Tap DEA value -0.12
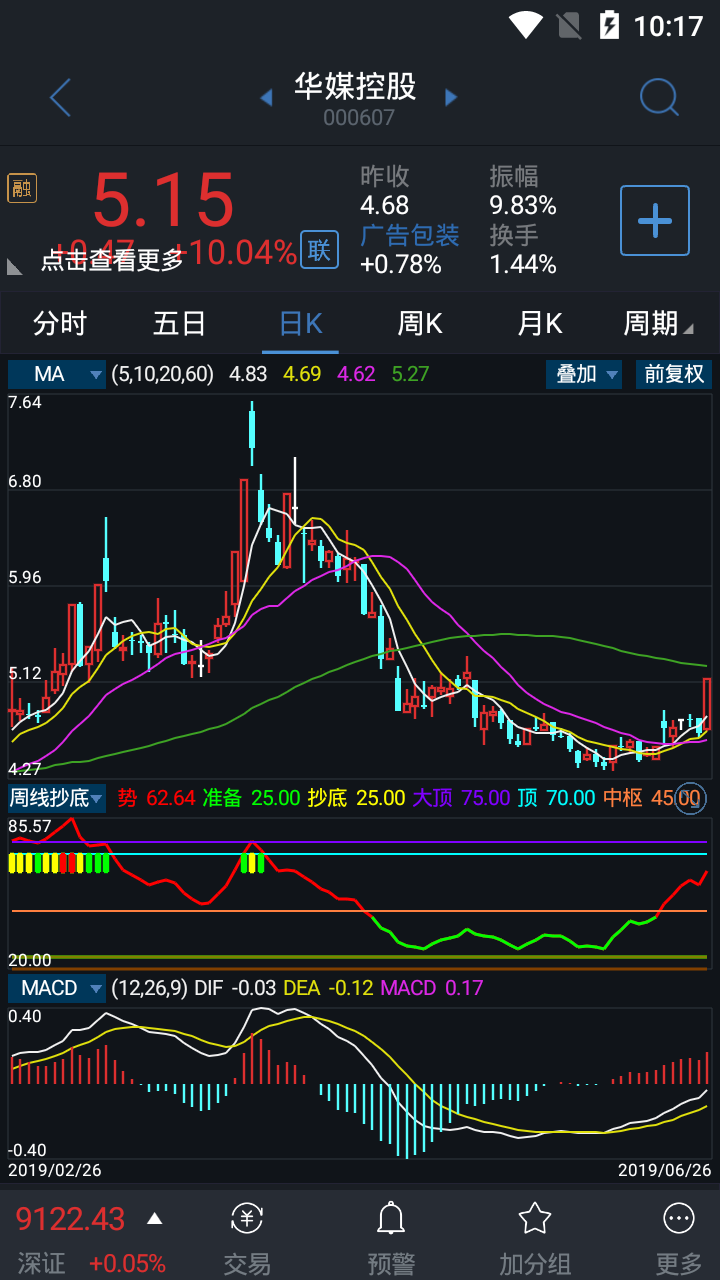This screenshot has height=1280, width=720. coord(350,988)
